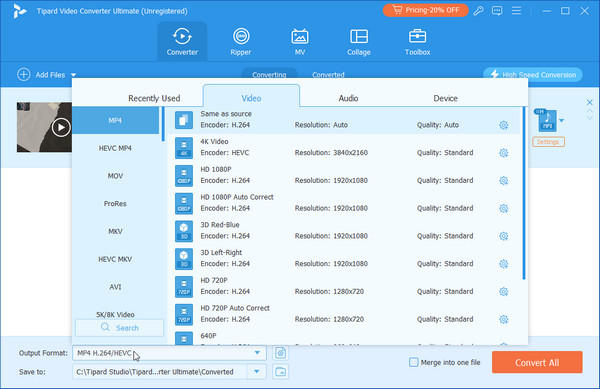This screenshot has width=600, height=389.
Task: Click the Save to path field
Action: pos(160,371)
